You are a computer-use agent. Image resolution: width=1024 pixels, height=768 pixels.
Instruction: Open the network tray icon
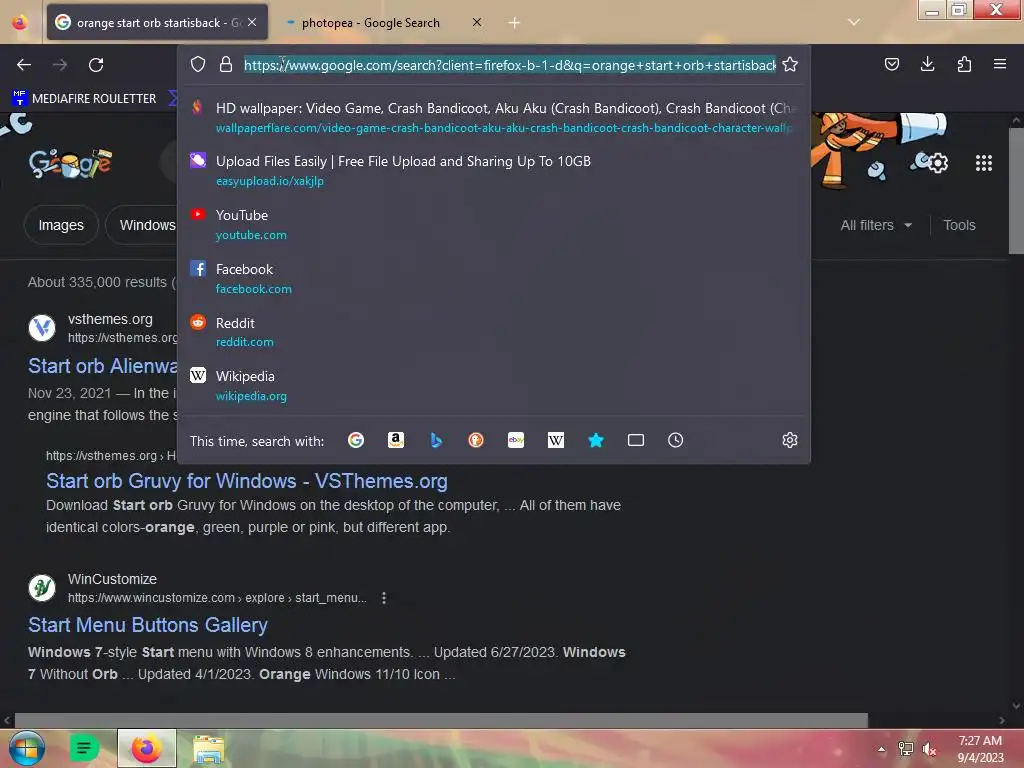coord(905,749)
